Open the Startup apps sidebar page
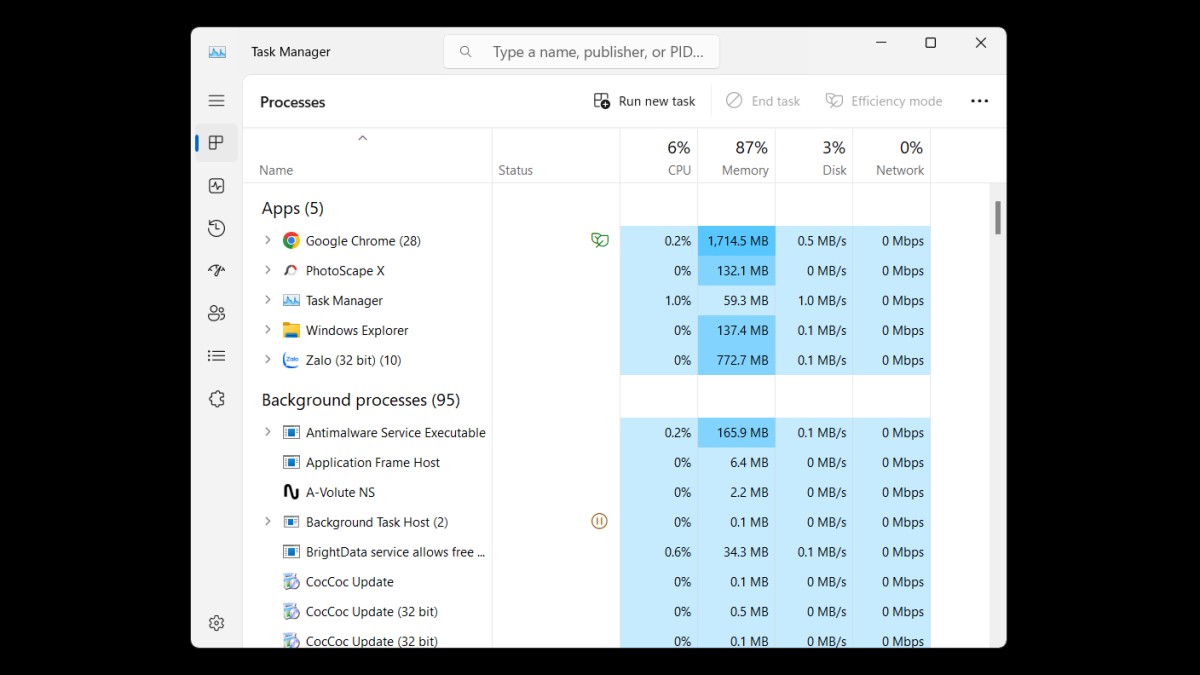Image resolution: width=1200 pixels, height=675 pixels. click(x=216, y=271)
